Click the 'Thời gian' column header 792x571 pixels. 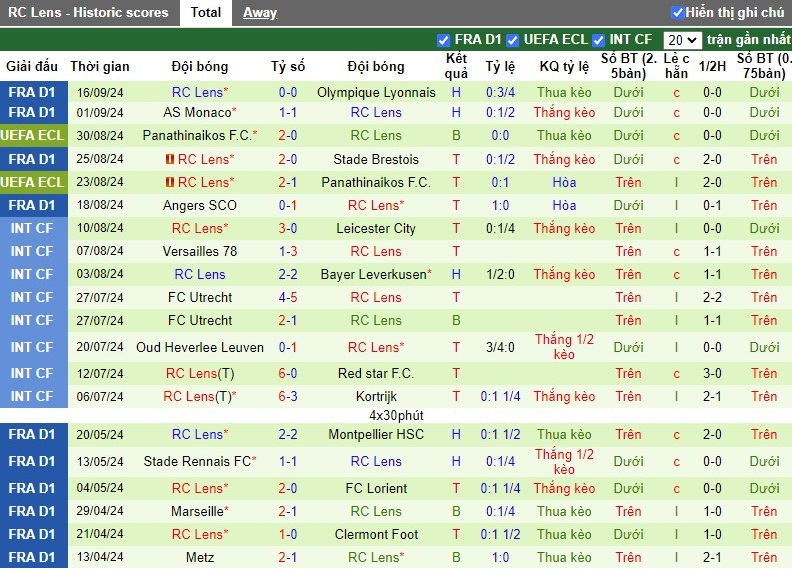(100, 66)
